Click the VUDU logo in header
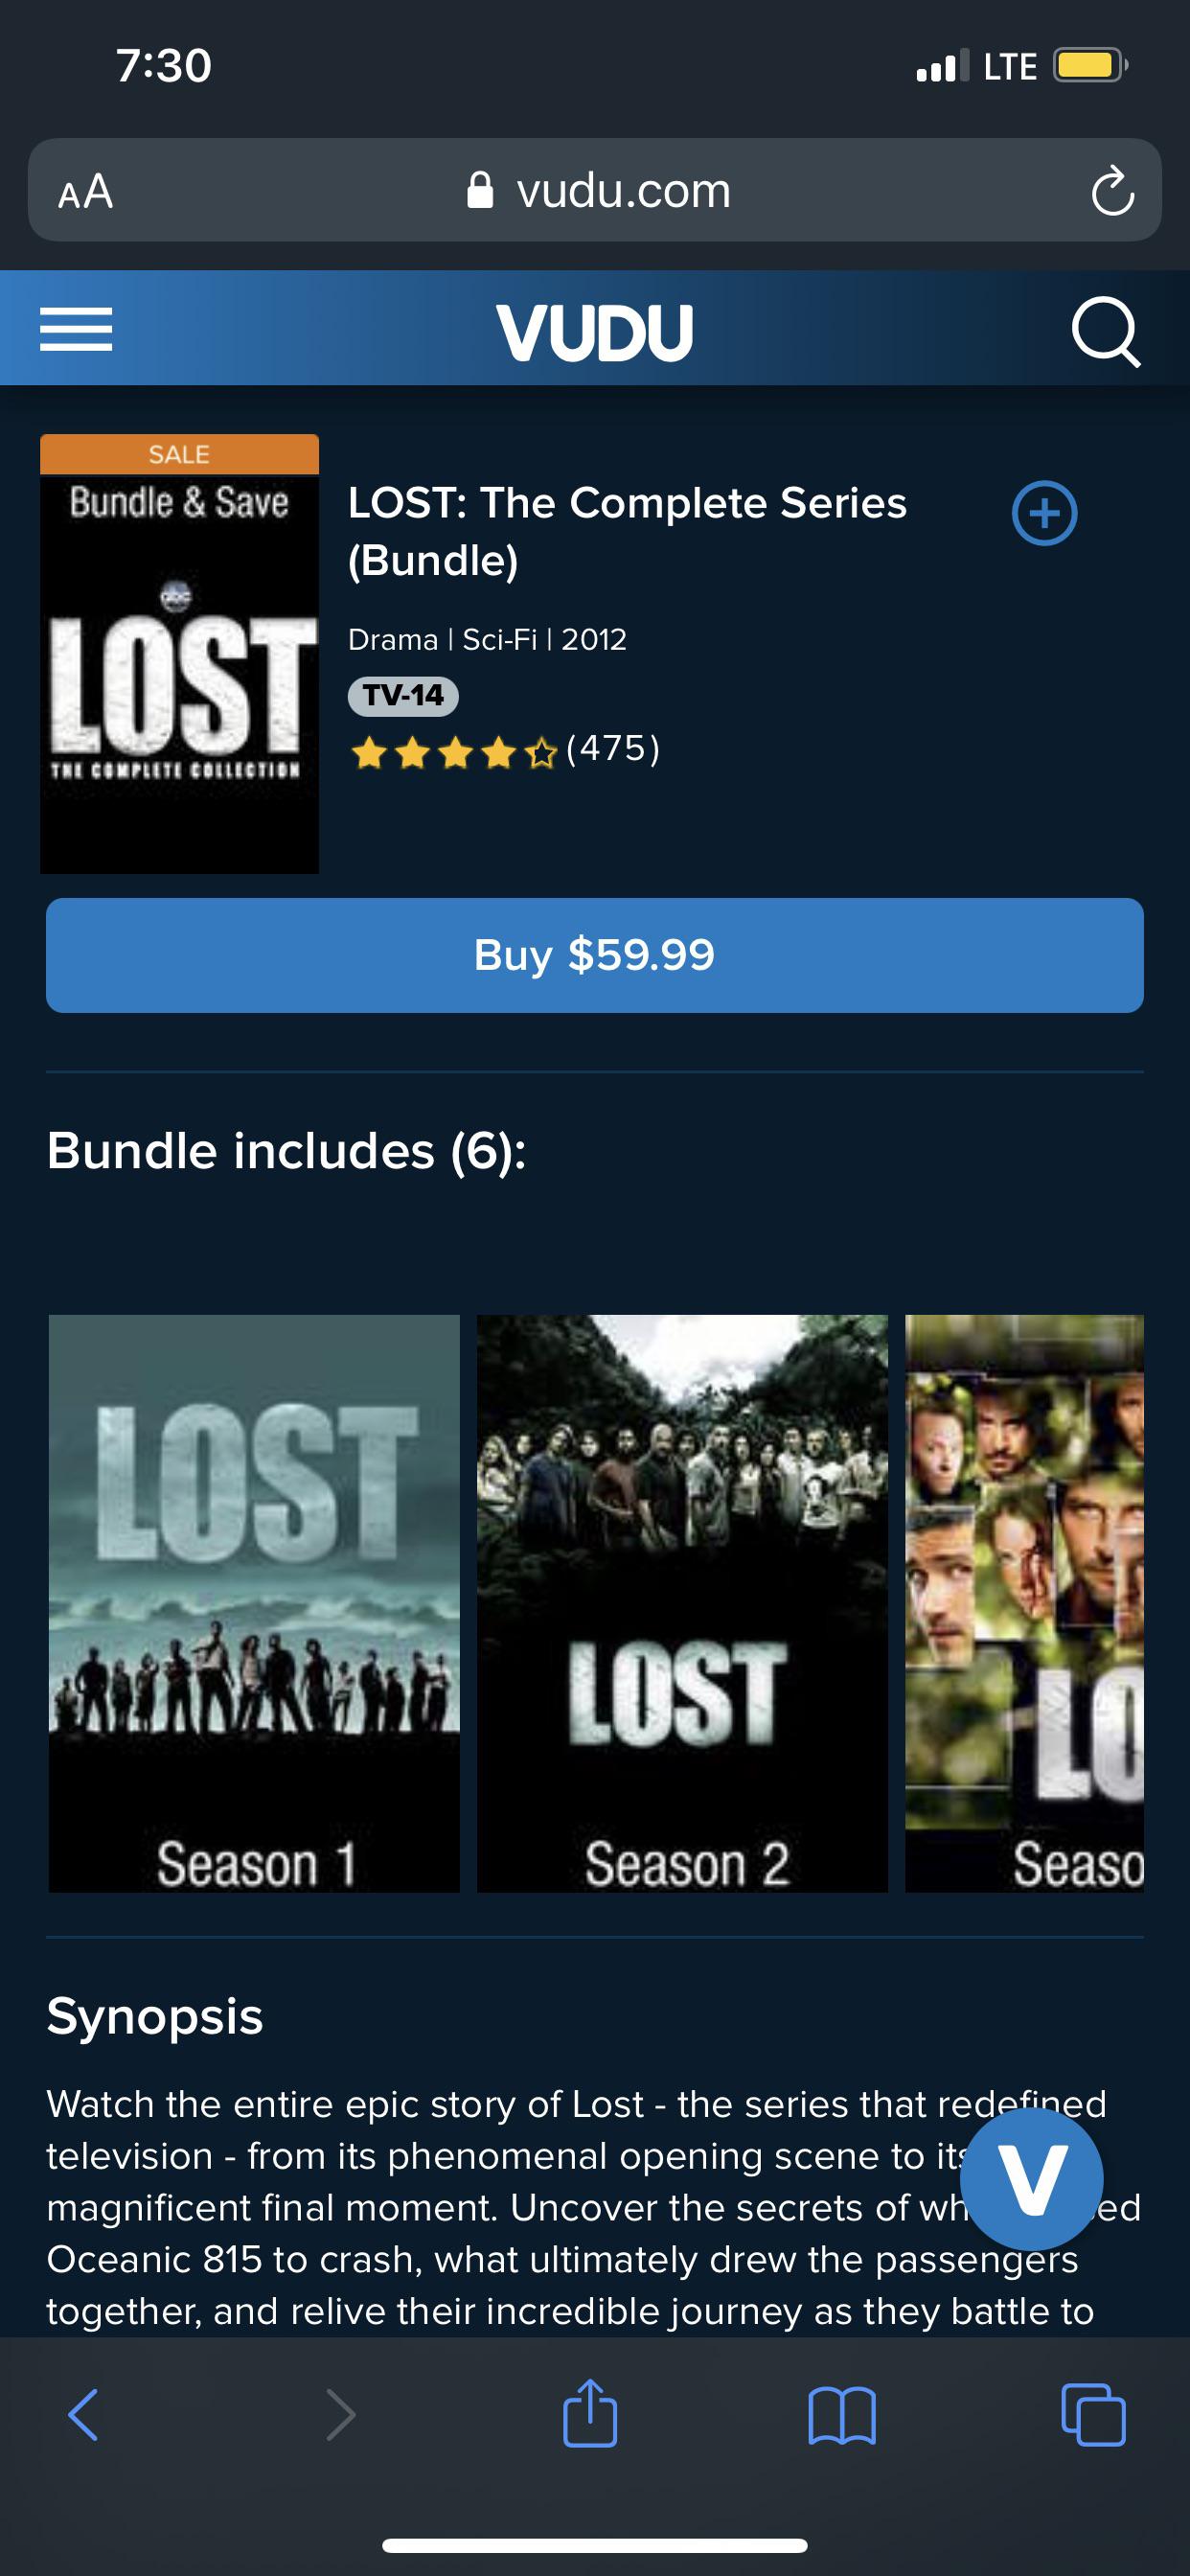The height and width of the screenshot is (2576, 1190). coord(595,331)
